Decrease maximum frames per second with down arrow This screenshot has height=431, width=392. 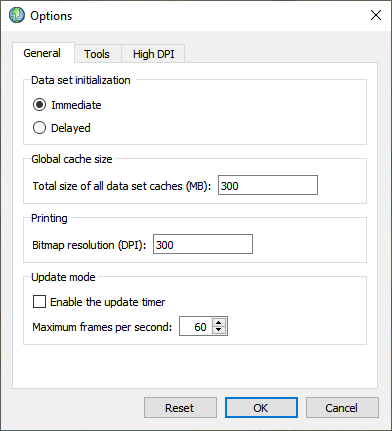(x=219, y=330)
